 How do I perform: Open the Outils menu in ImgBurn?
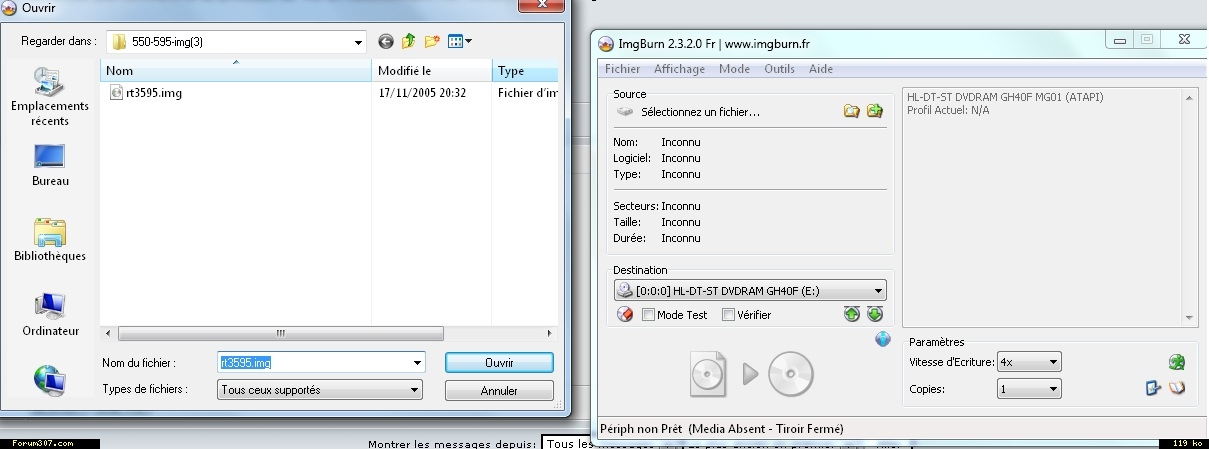(779, 69)
